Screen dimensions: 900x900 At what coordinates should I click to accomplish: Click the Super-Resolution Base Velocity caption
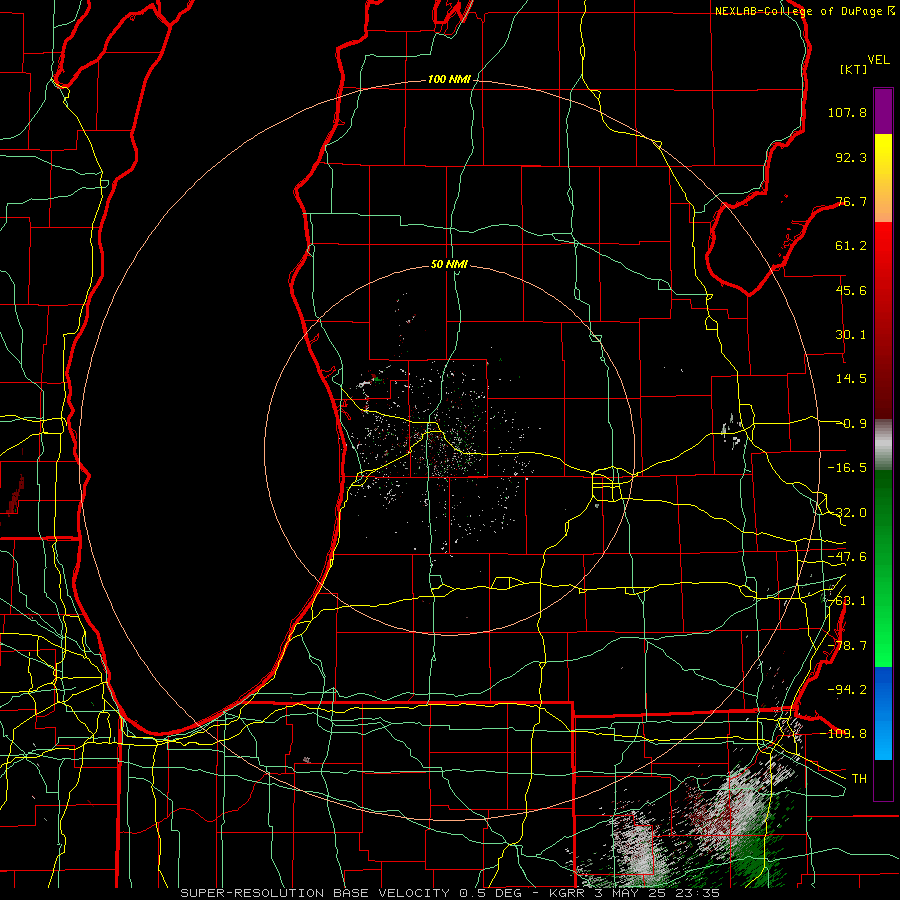tap(450, 893)
